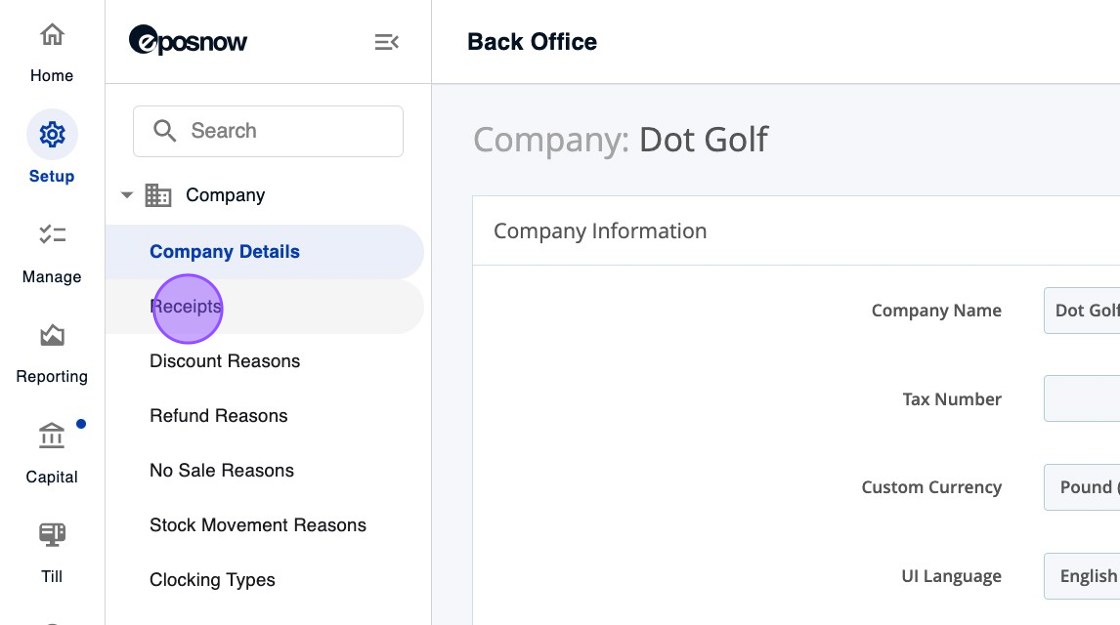The height and width of the screenshot is (625, 1120).
Task: Click the sidebar Search field
Action: (x=280, y=131)
